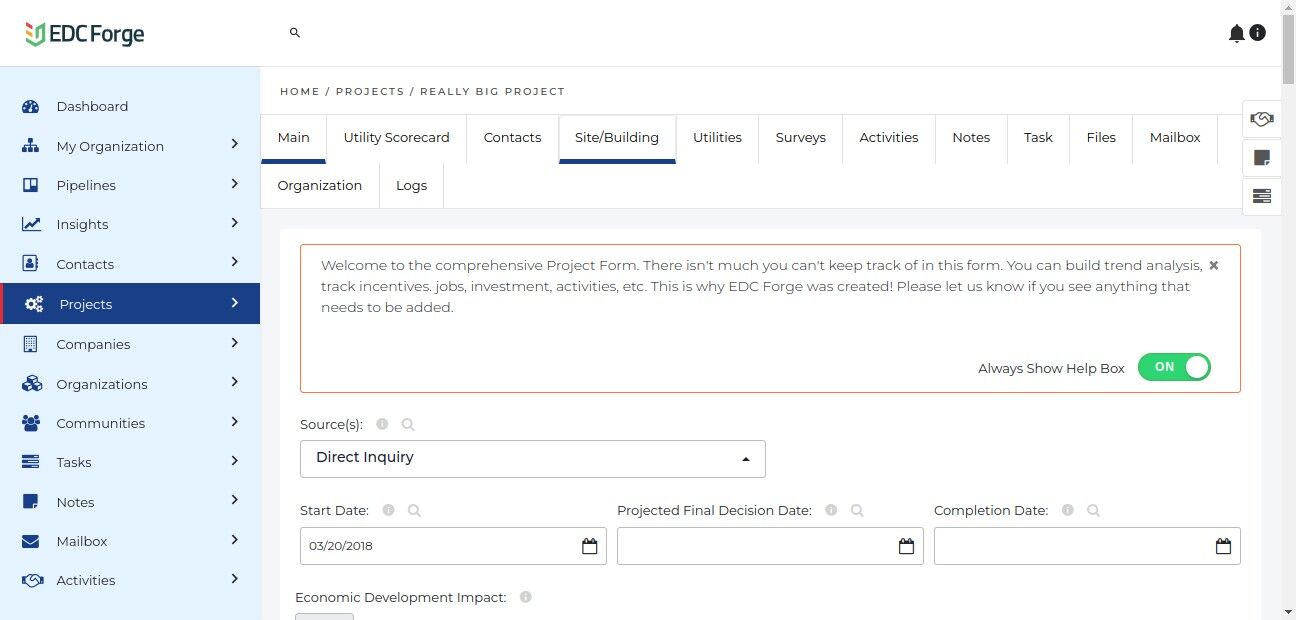Click the info icon beside Source(s)

[382, 424]
